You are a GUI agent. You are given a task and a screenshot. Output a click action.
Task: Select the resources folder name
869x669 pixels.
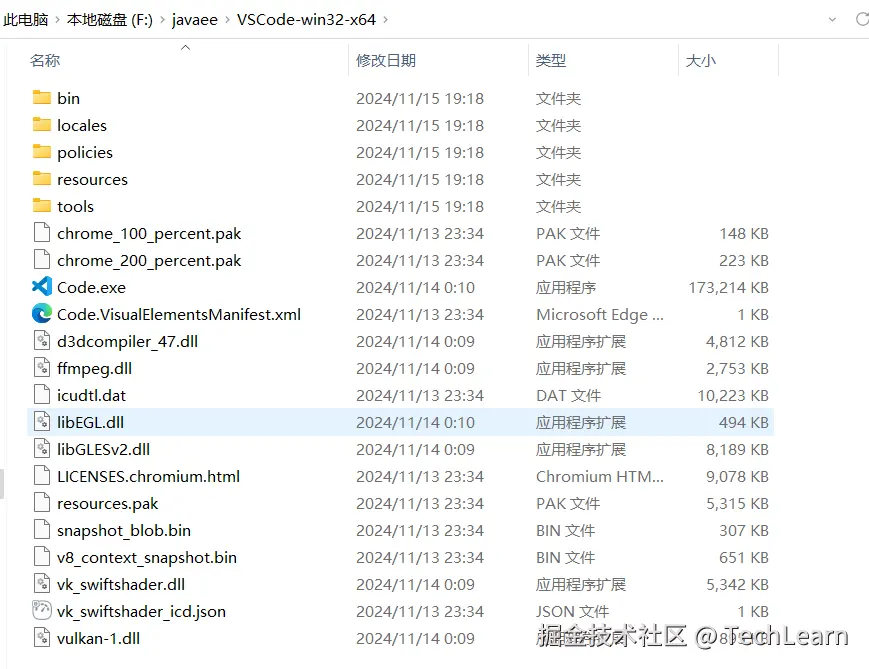93,180
